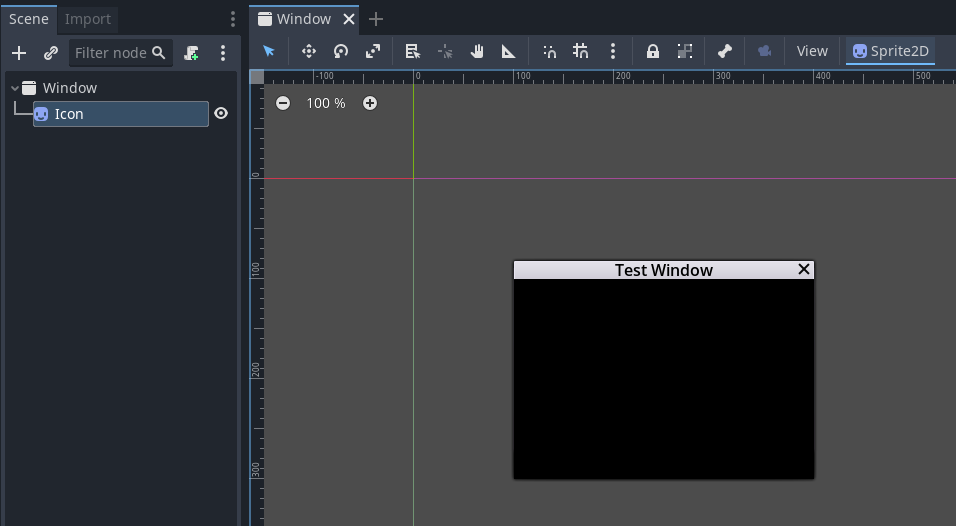Close the Window scene tab
Viewport: 956px width, 526px height.
tap(349, 20)
